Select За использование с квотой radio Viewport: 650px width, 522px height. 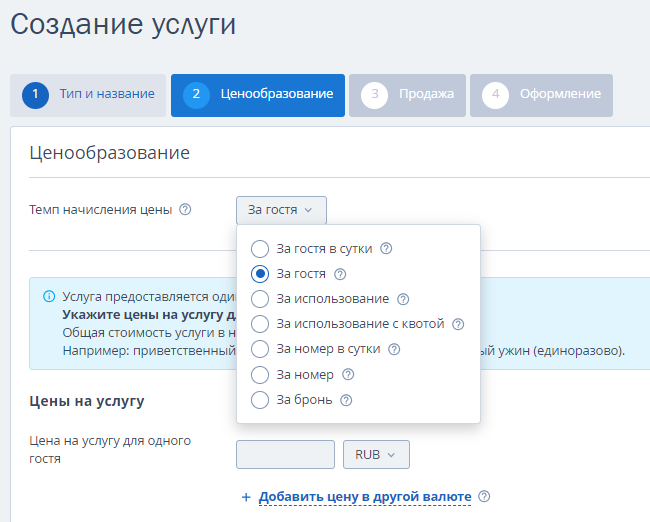pos(260,324)
